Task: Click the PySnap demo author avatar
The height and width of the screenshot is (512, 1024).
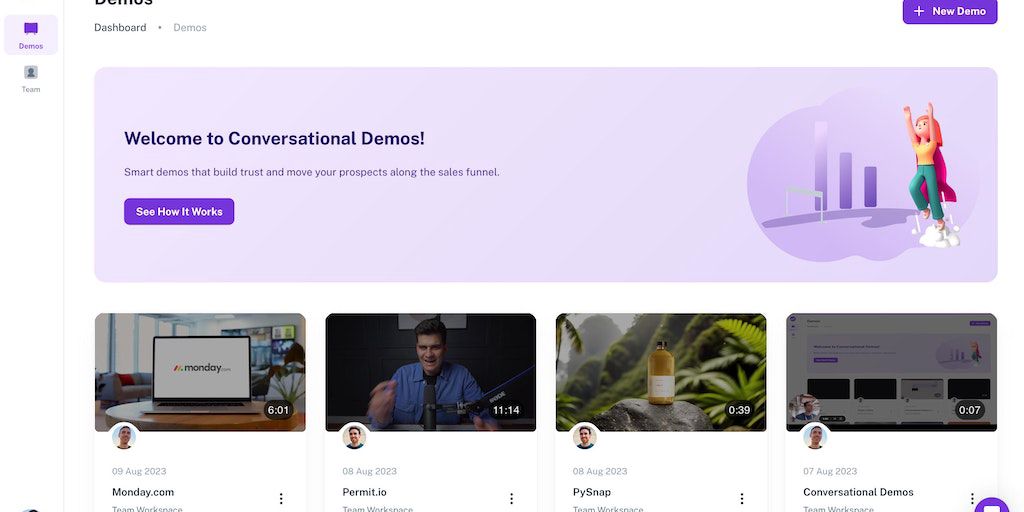Action: [585, 436]
